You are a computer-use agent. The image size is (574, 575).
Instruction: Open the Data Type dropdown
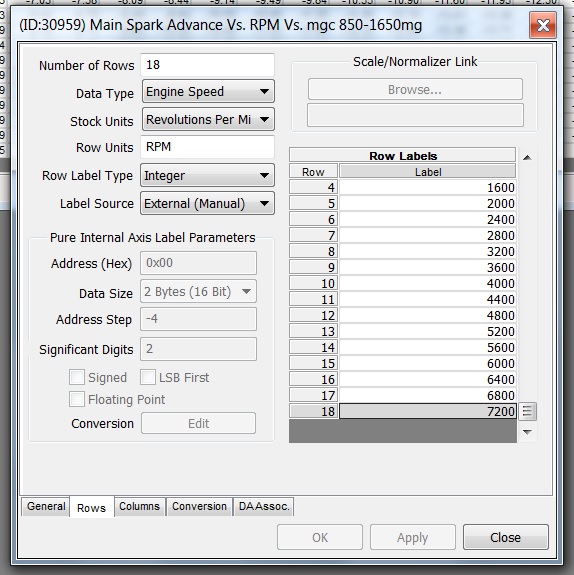[208, 91]
